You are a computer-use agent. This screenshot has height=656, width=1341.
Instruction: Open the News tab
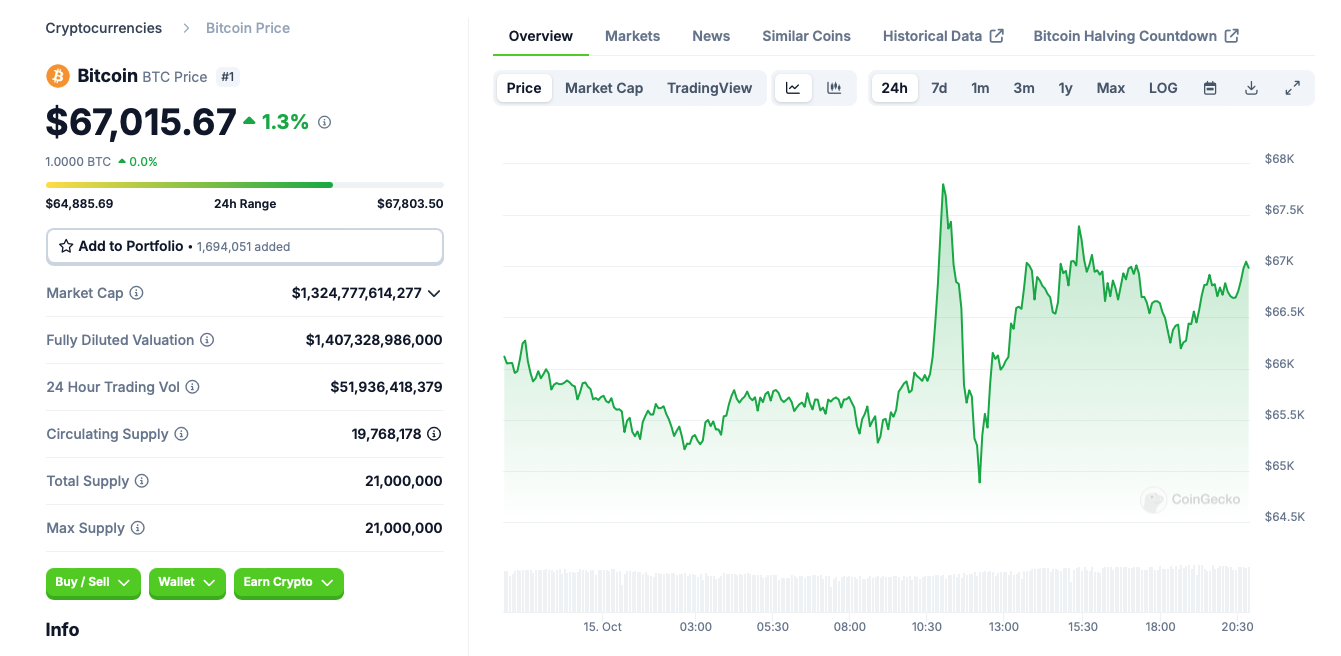tap(711, 35)
